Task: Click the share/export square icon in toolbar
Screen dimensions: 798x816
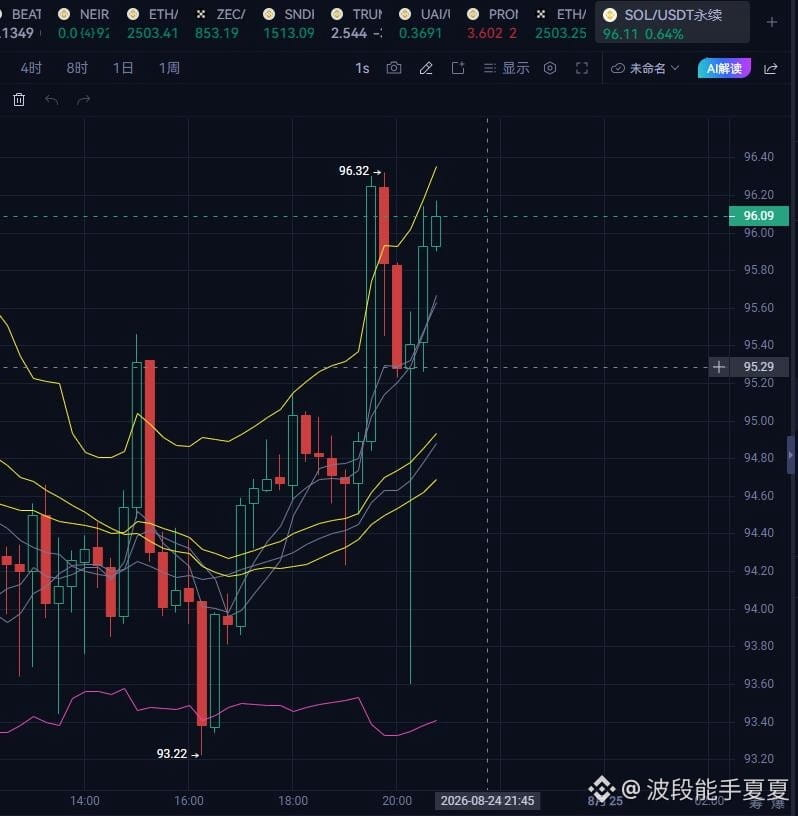Action: pyautogui.click(x=458, y=68)
